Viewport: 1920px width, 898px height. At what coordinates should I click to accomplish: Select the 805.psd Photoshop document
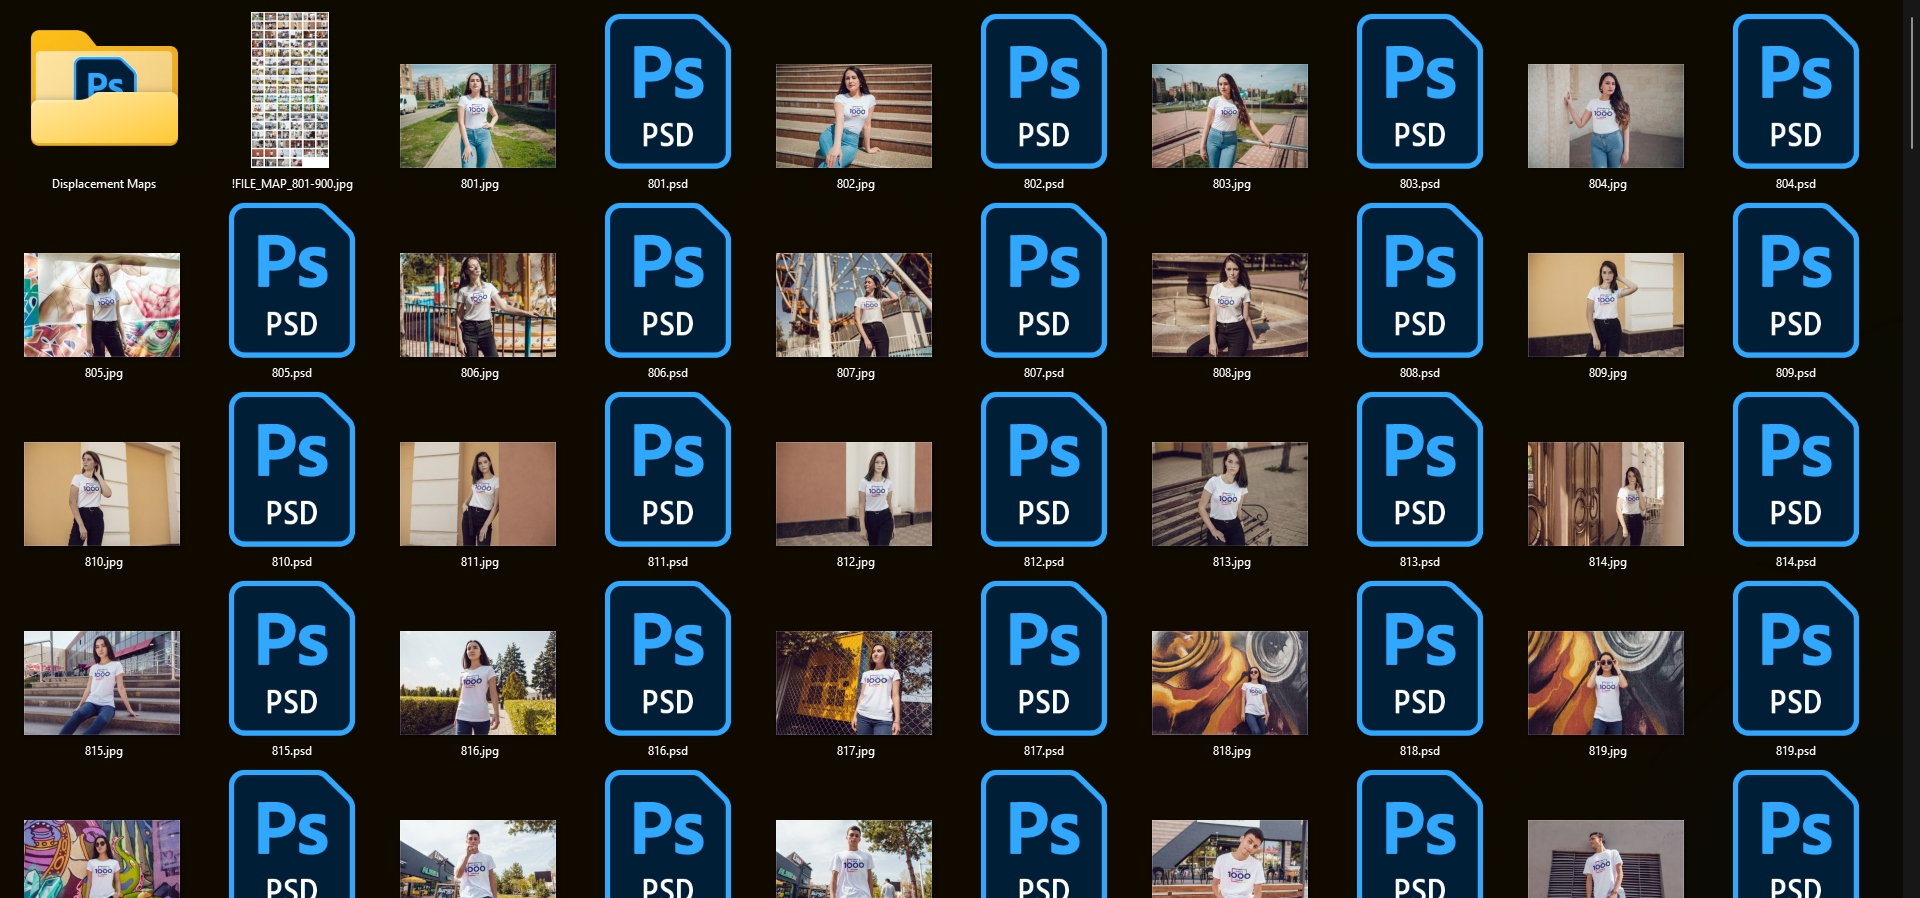click(x=292, y=280)
